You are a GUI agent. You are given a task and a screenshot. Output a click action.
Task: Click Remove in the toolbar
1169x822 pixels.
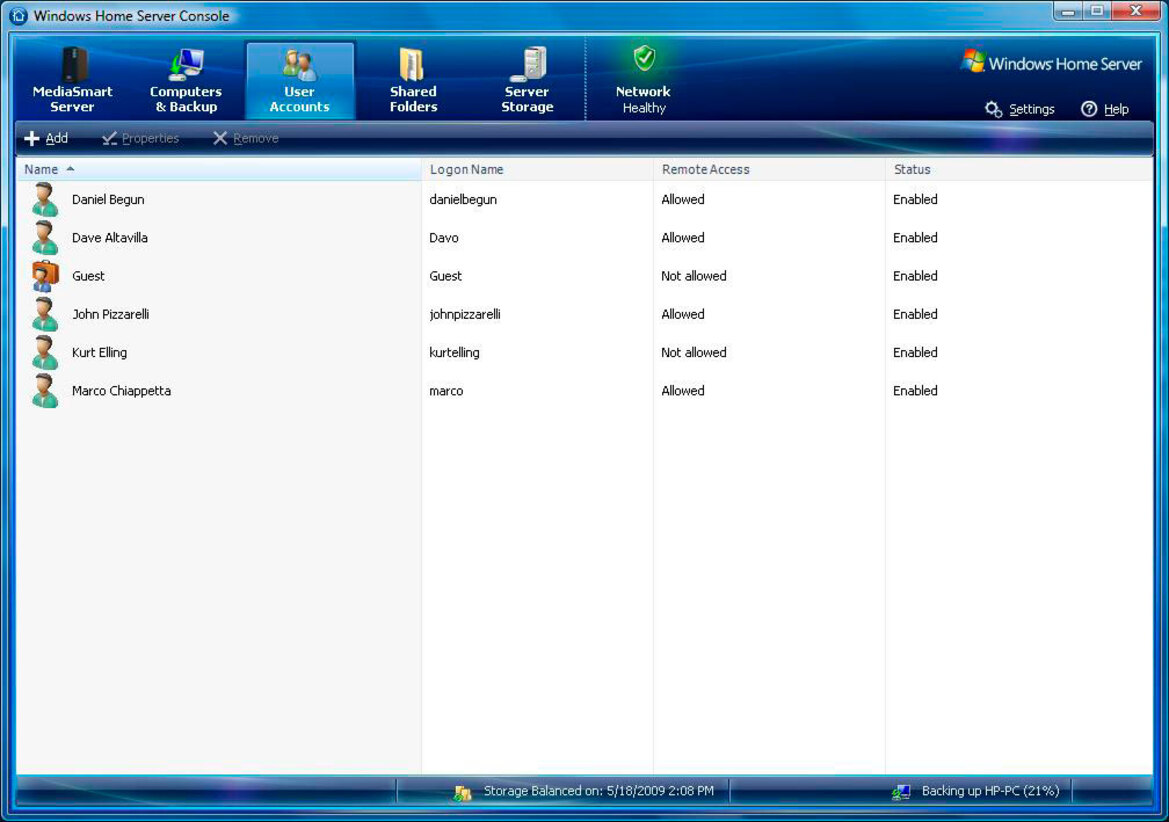(246, 138)
